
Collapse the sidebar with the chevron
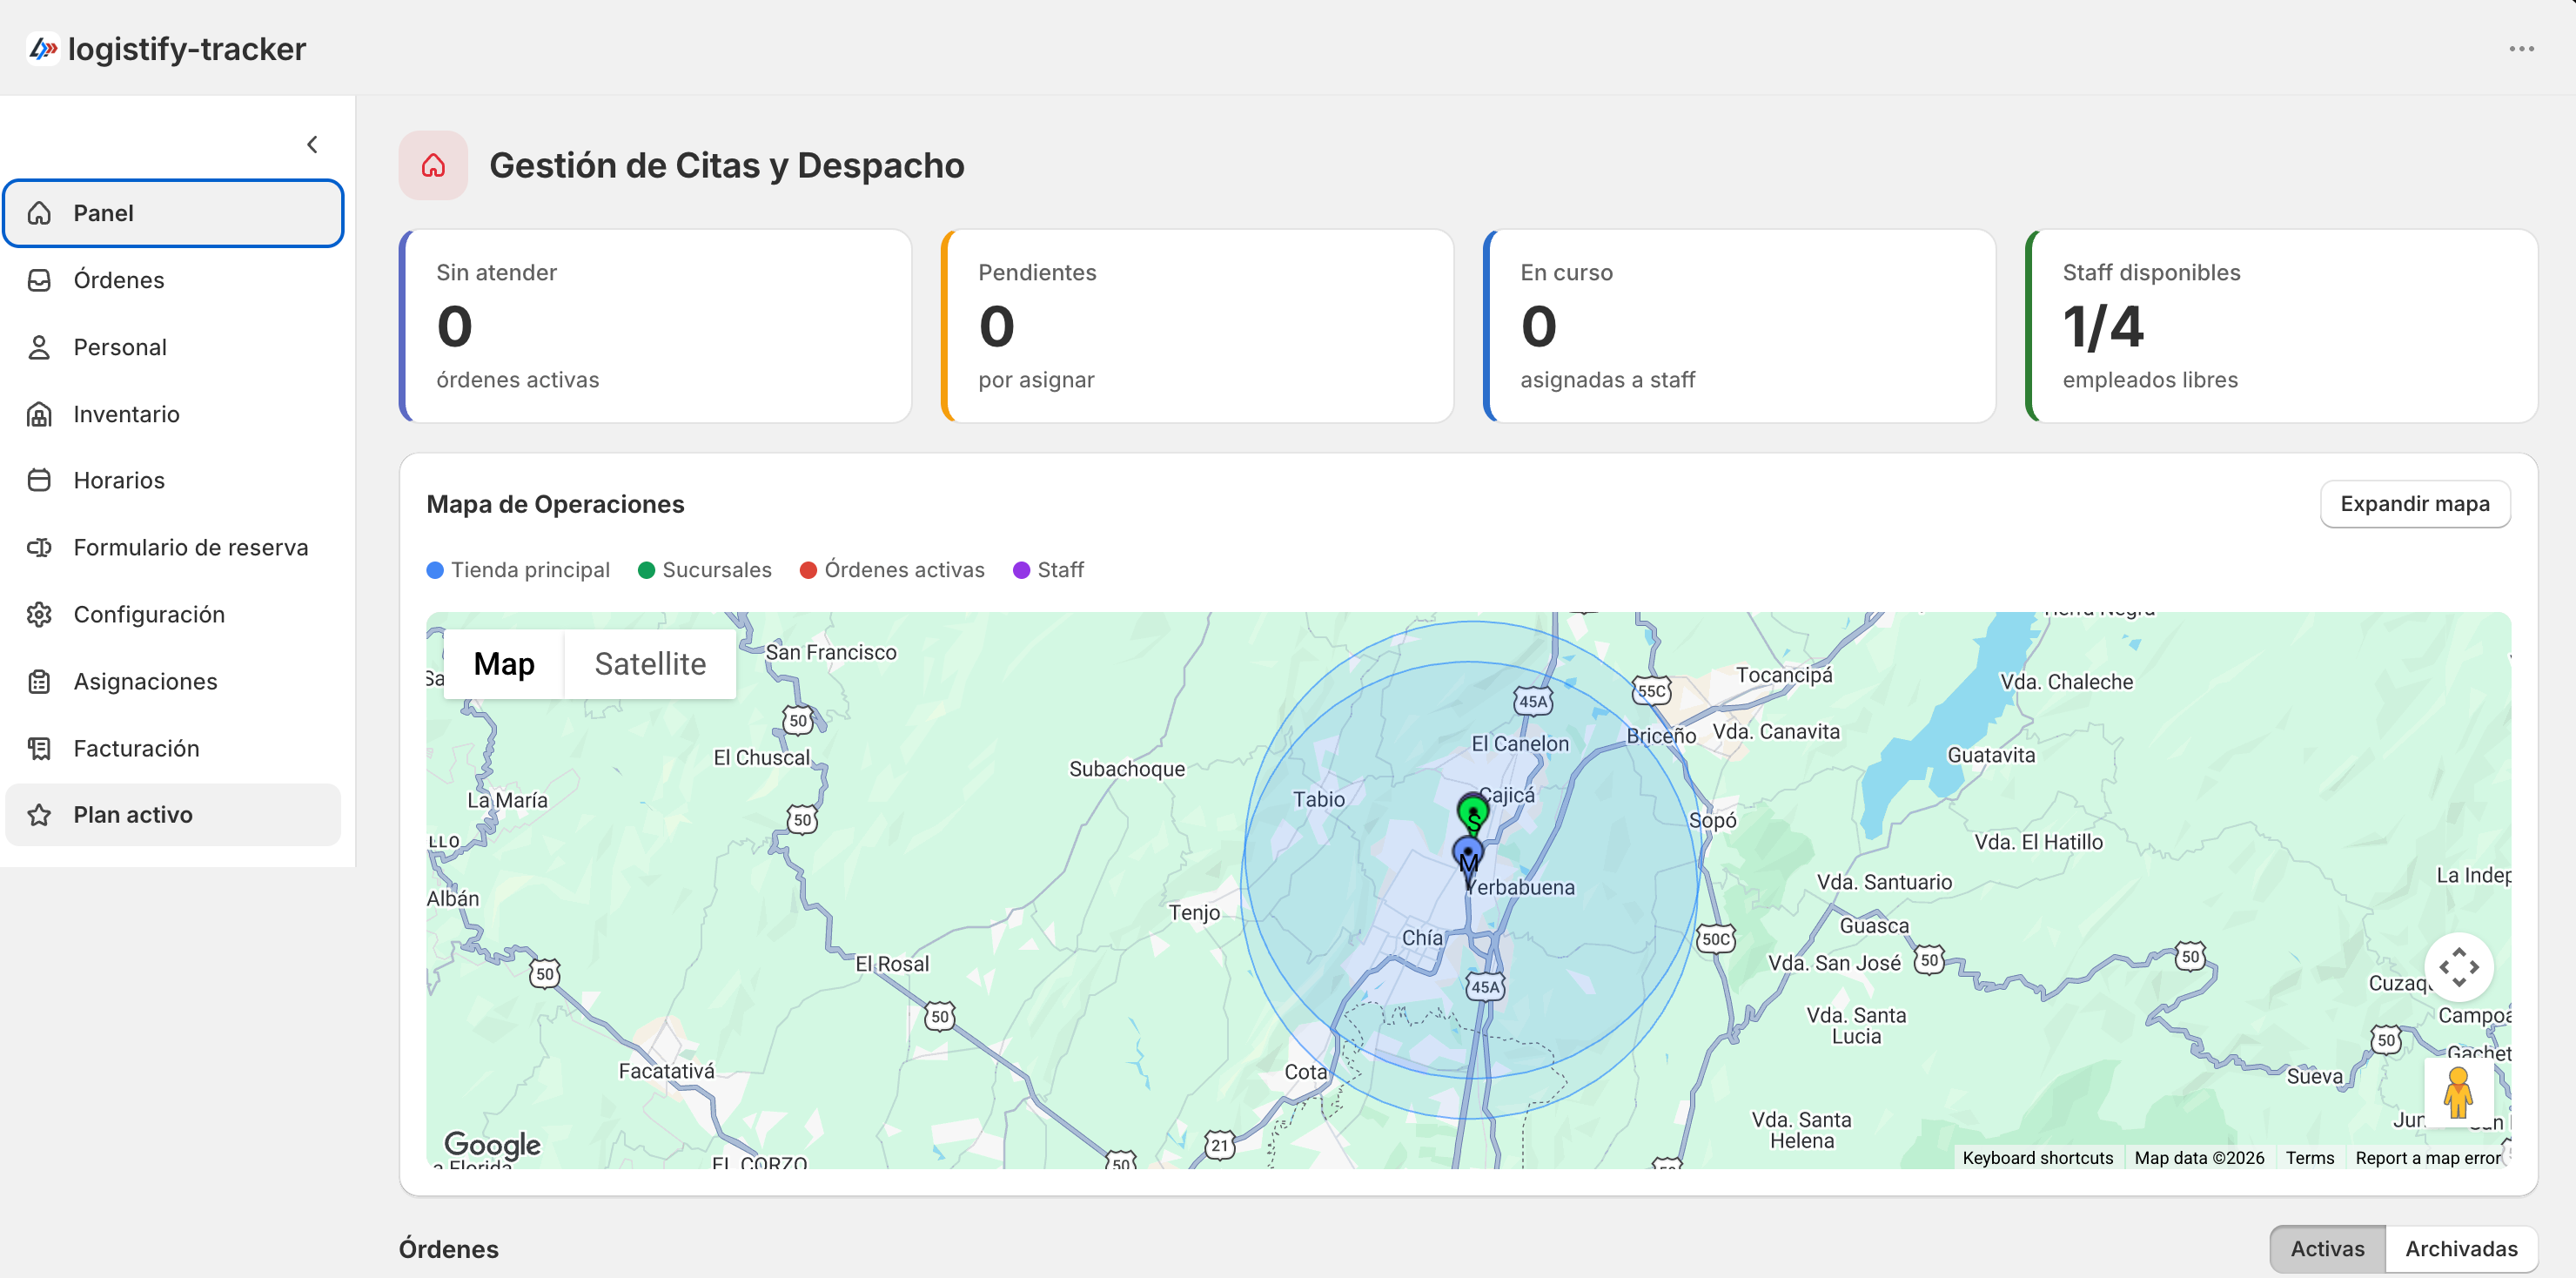pyautogui.click(x=312, y=145)
